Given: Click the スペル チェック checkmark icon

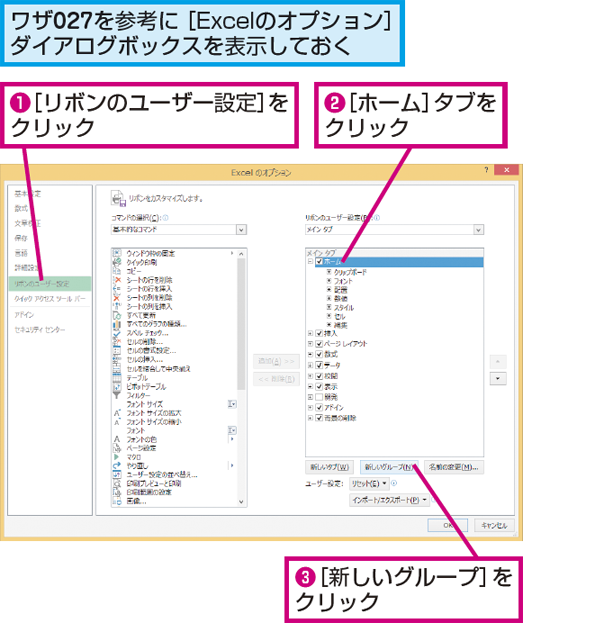Looking at the screenshot, I should (117, 333).
